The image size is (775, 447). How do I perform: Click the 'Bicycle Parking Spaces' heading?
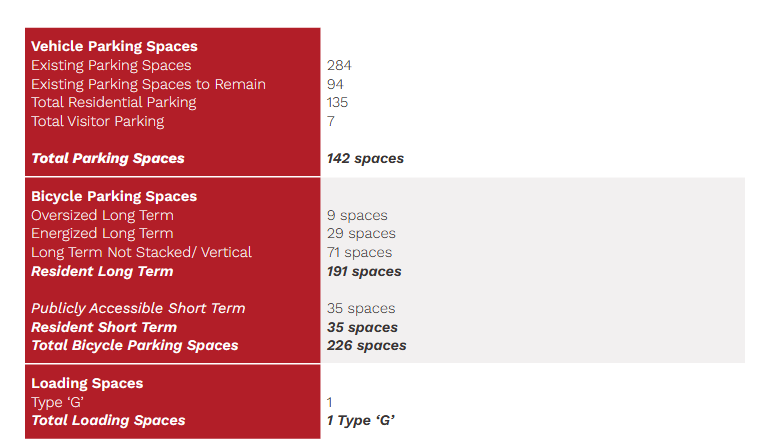[x=114, y=196]
